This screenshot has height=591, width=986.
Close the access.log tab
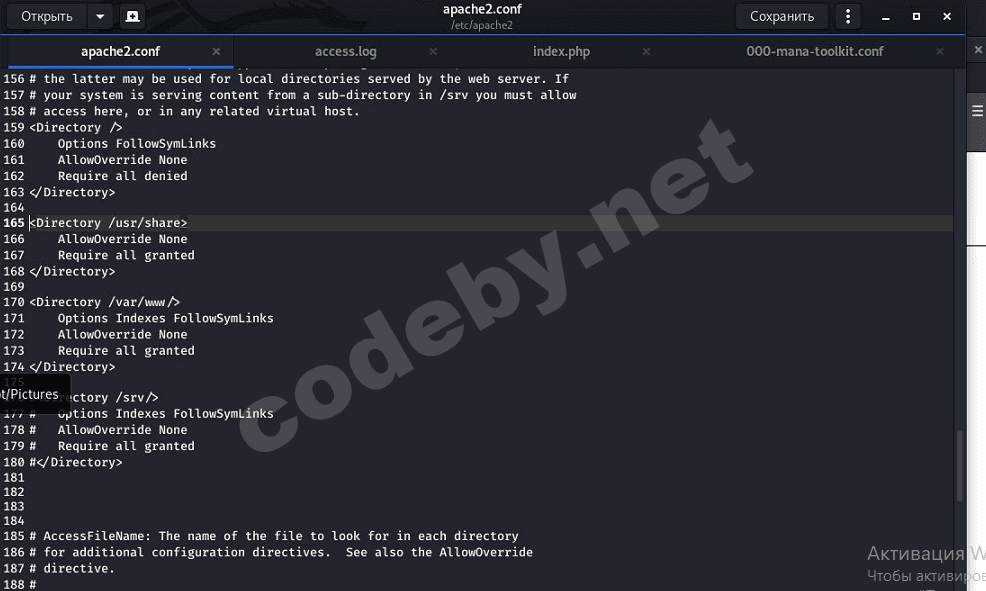click(x=433, y=52)
